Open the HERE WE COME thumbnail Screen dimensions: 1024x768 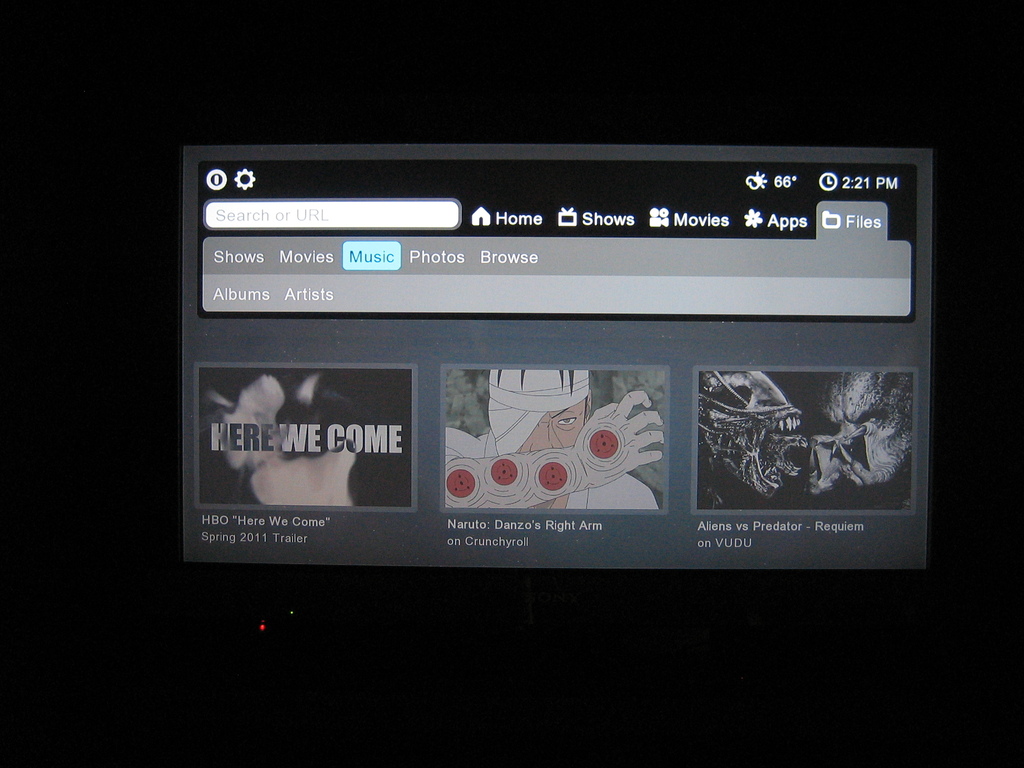[x=306, y=437]
